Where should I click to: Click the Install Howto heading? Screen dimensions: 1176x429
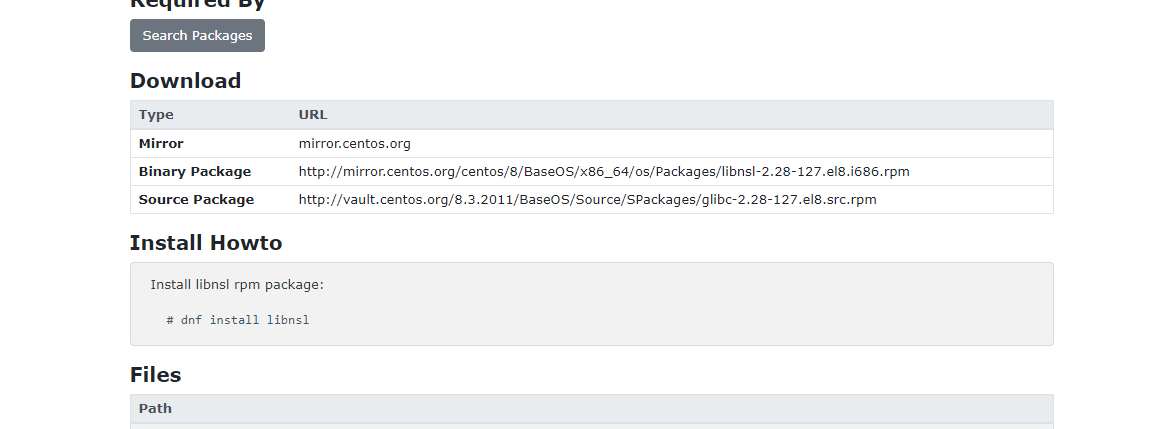(206, 243)
